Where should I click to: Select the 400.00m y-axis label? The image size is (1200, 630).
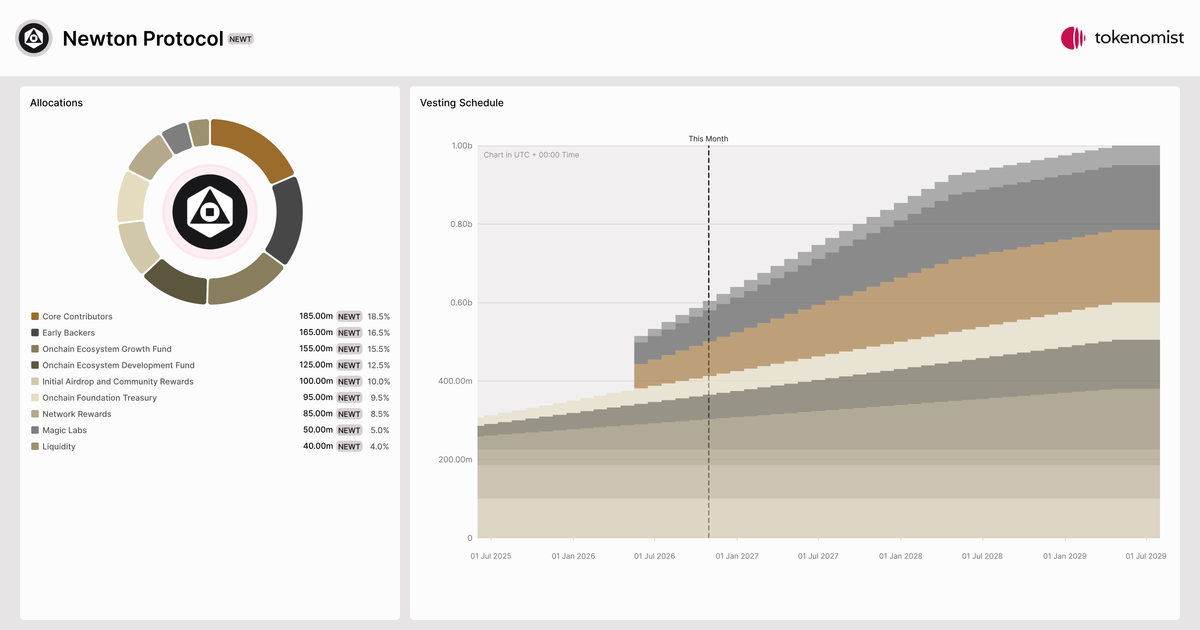456,381
